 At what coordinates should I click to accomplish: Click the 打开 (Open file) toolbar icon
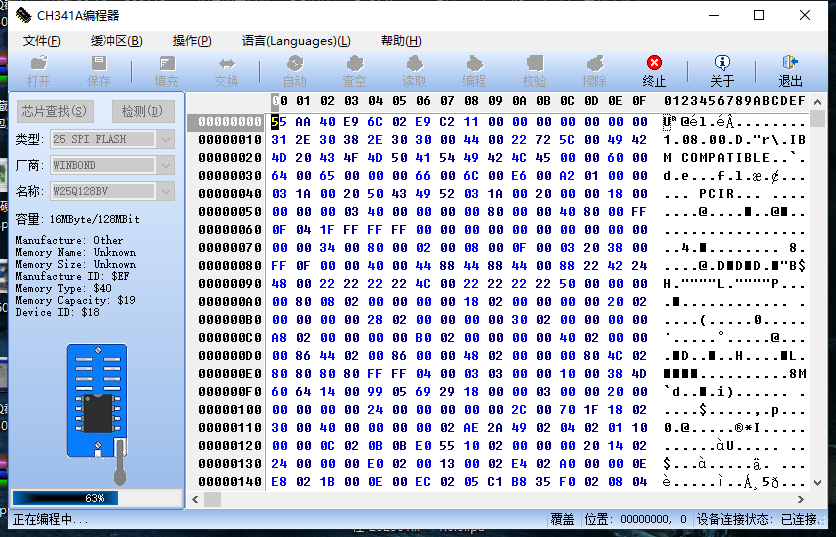[39, 70]
